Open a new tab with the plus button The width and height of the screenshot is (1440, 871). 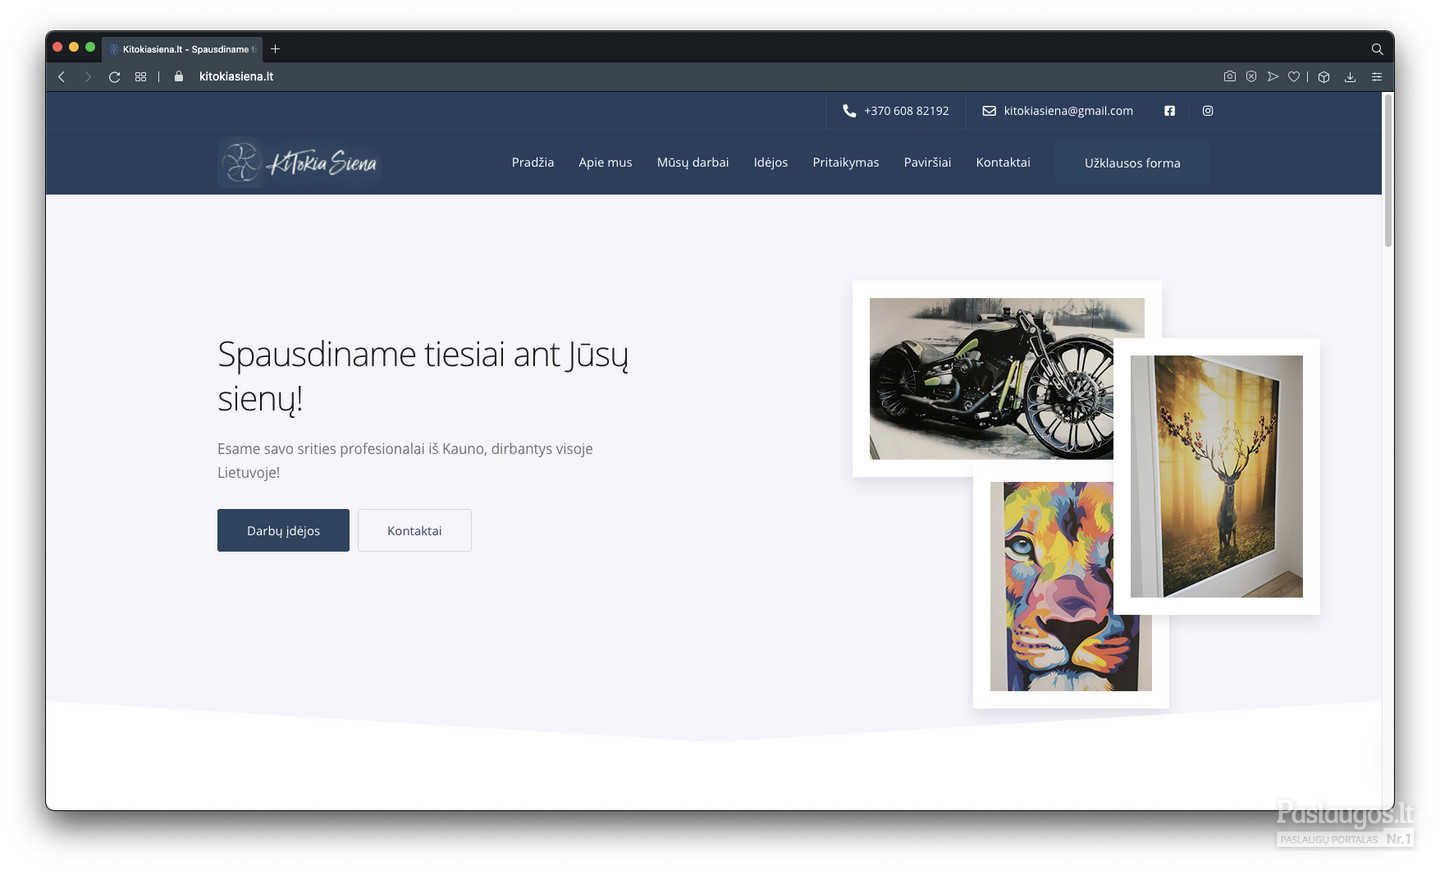[275, 49]
